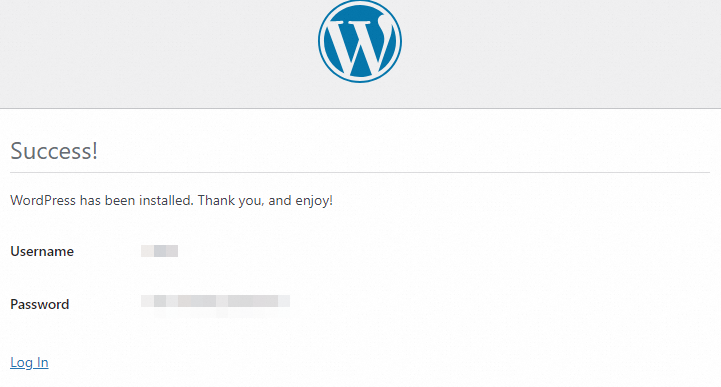
Task: Click the Password label
Action: (x=40, y=304)
